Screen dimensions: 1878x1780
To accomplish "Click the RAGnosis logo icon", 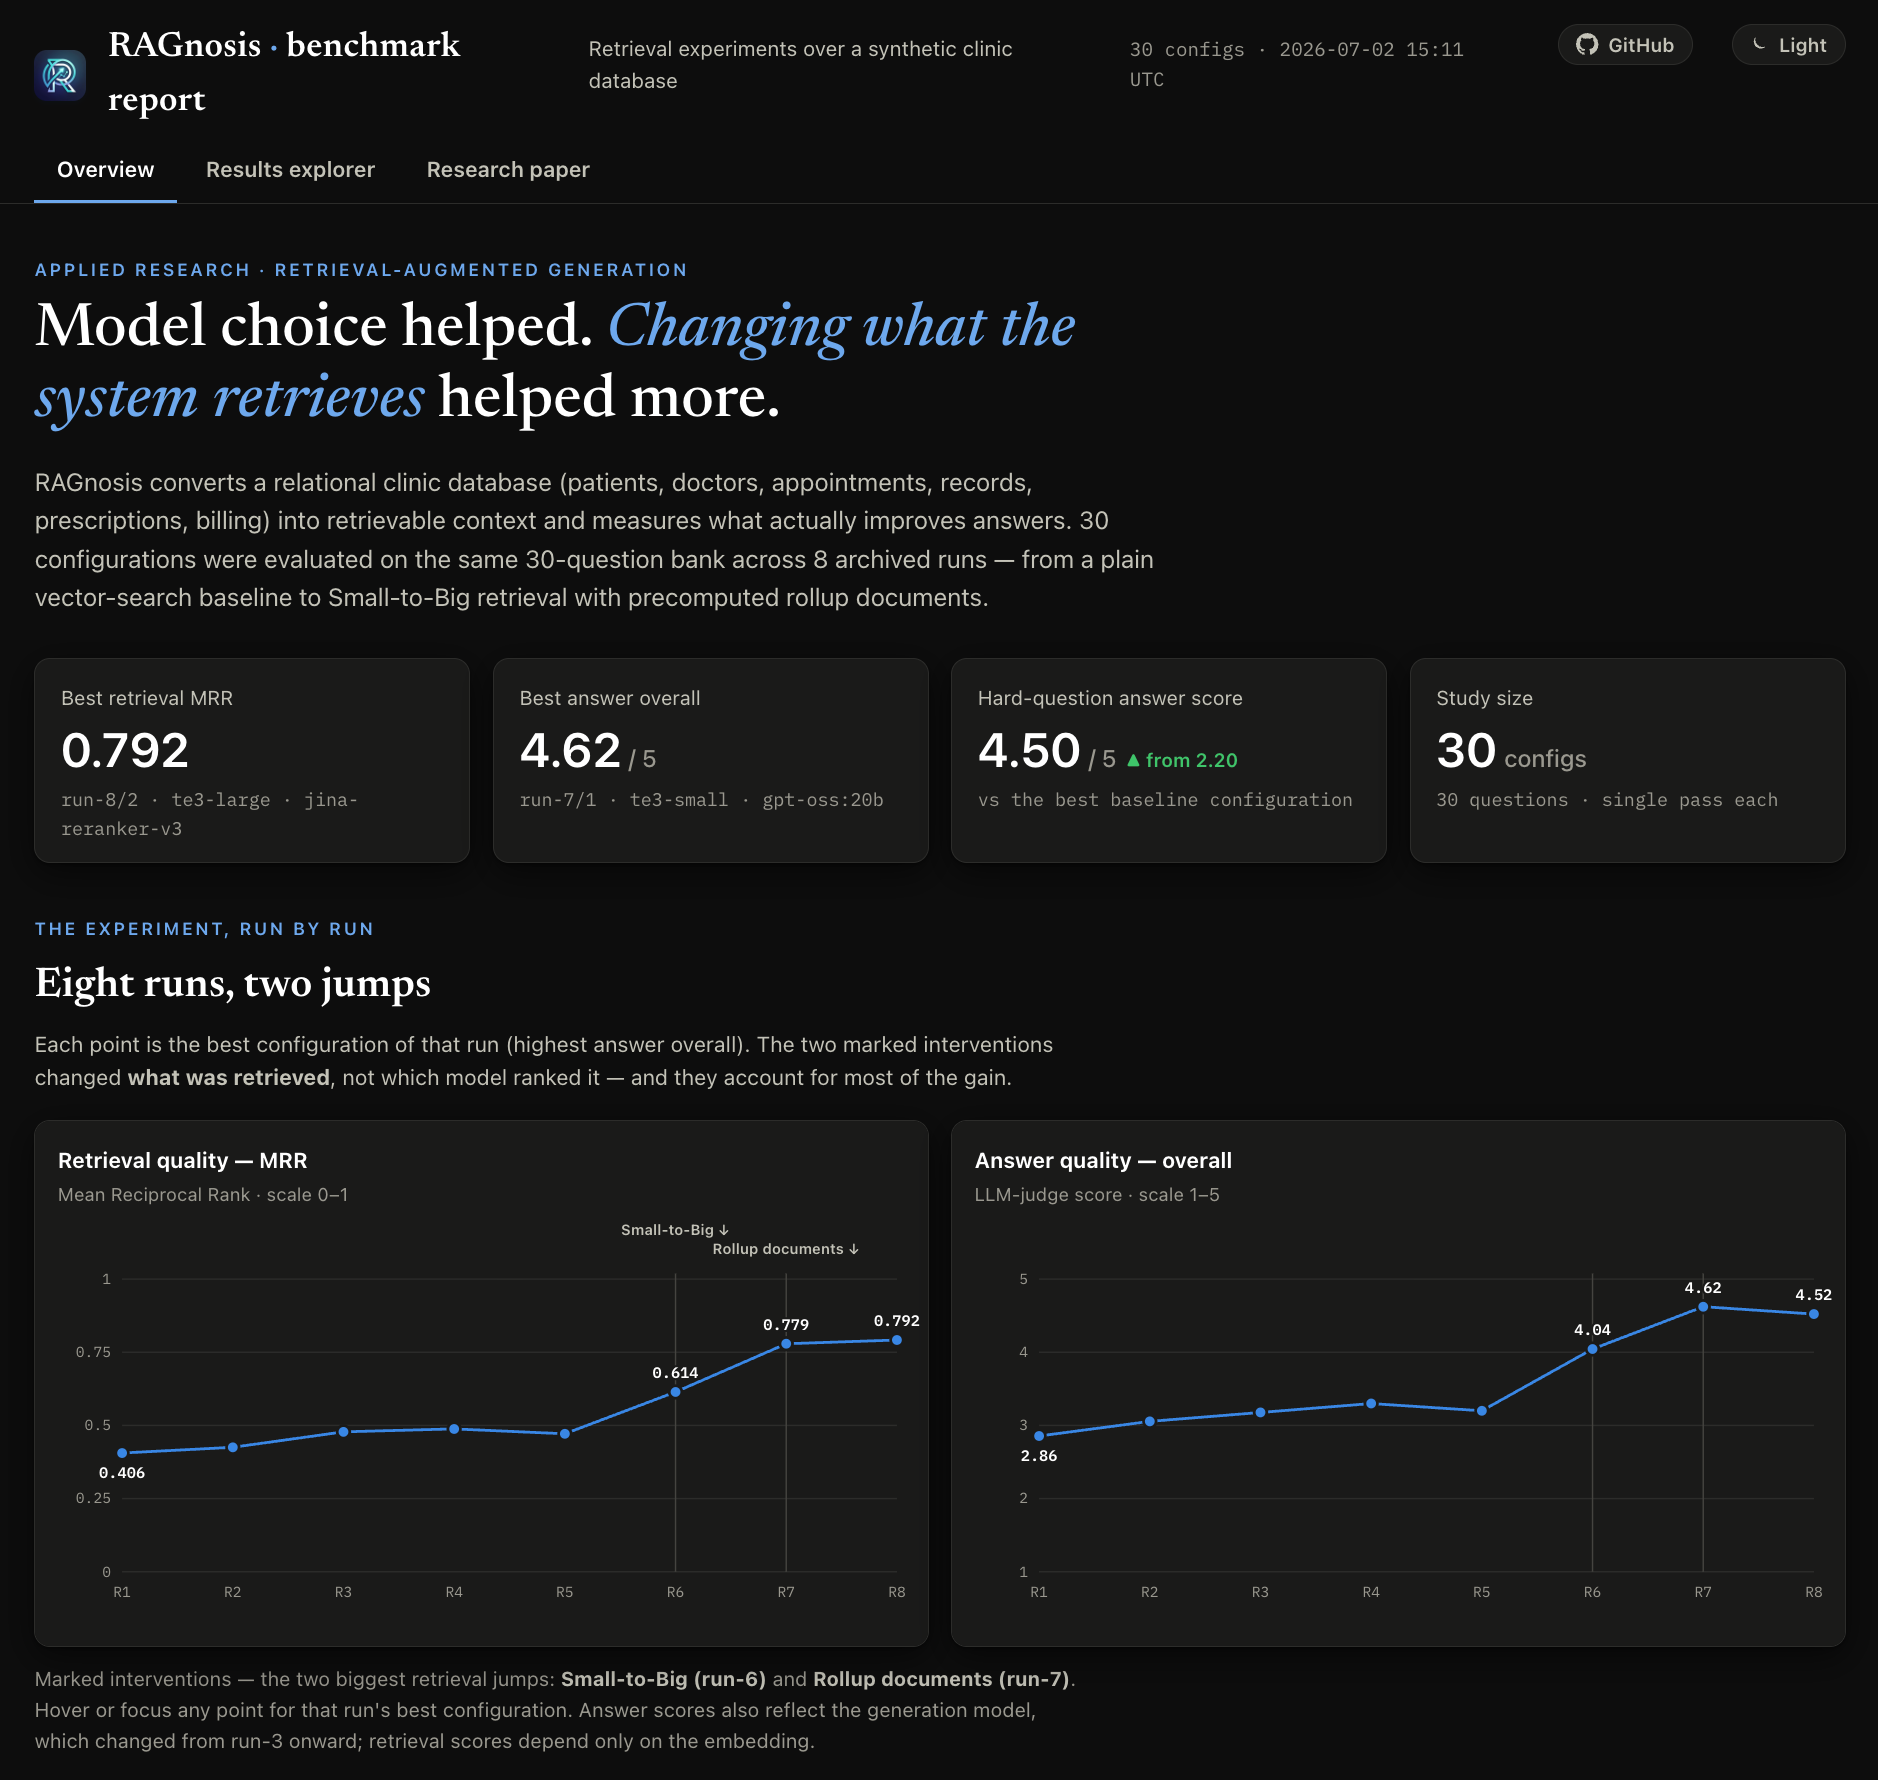I will 60,75.
